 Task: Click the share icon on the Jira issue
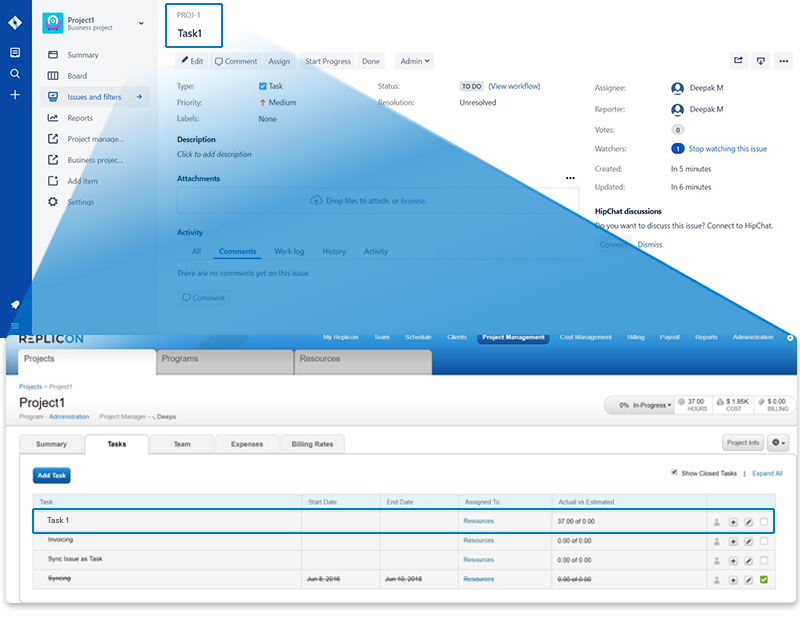738,61
